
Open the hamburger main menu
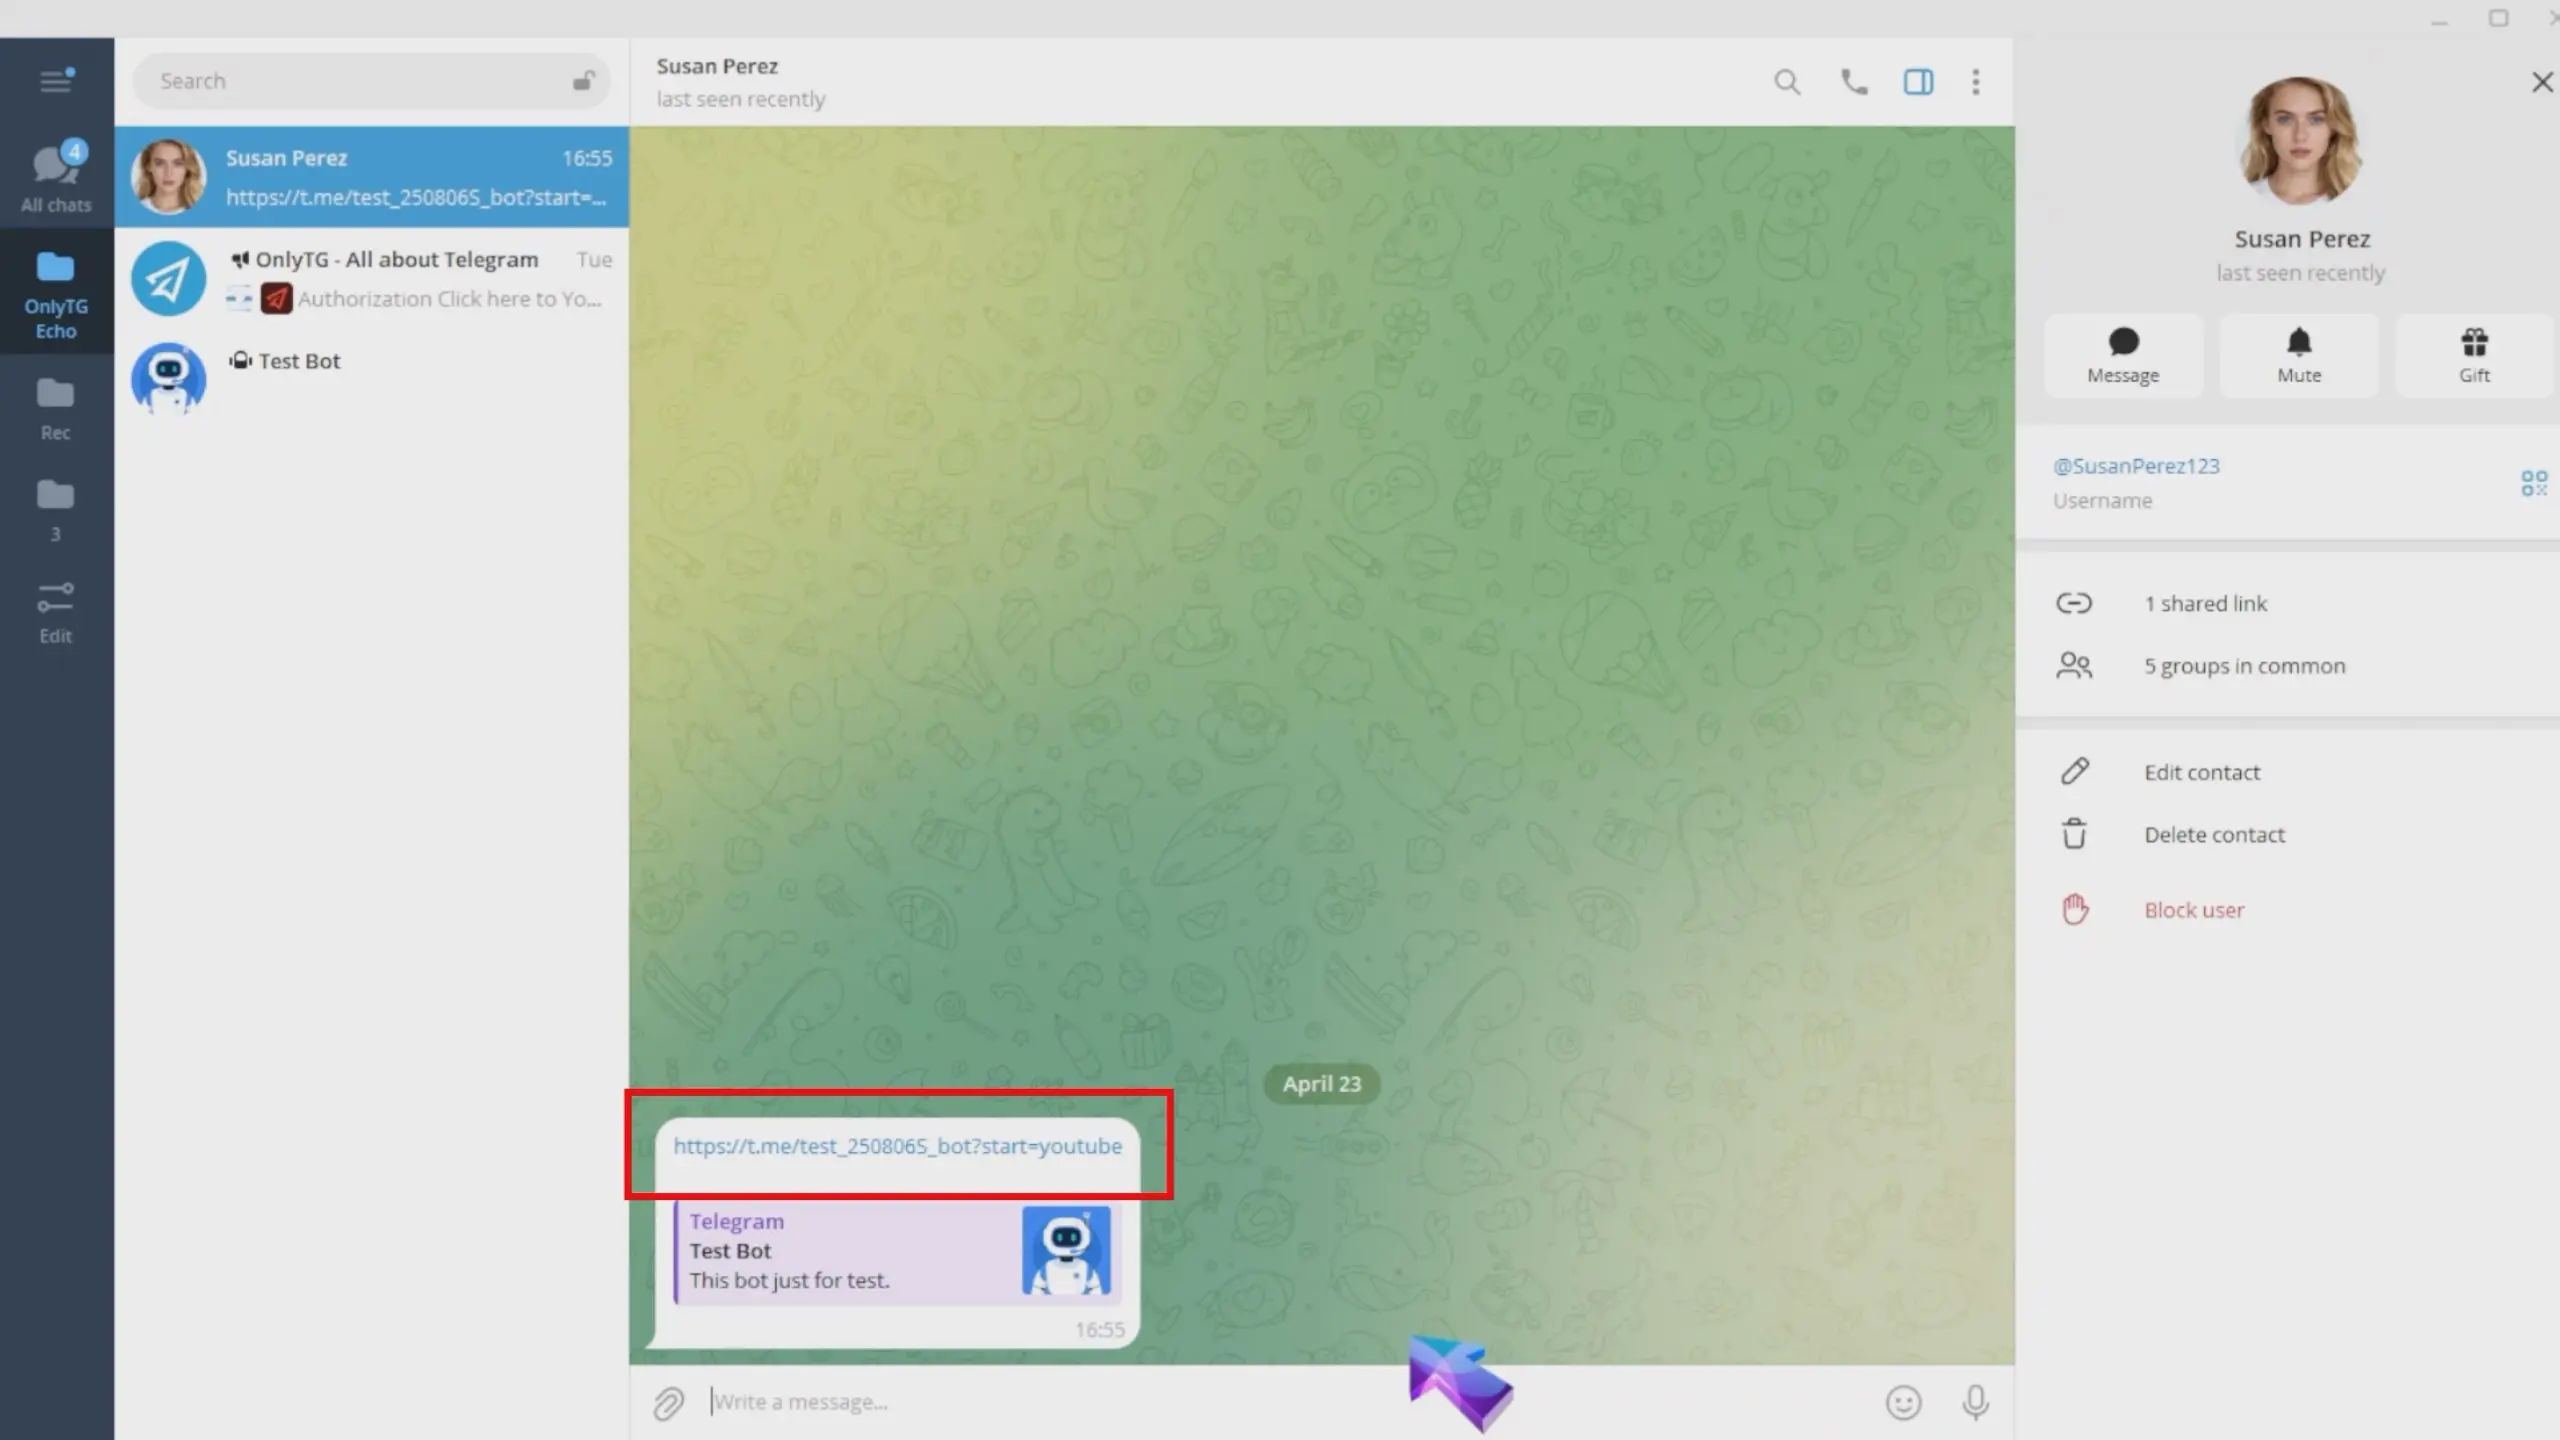coord(56,80)
